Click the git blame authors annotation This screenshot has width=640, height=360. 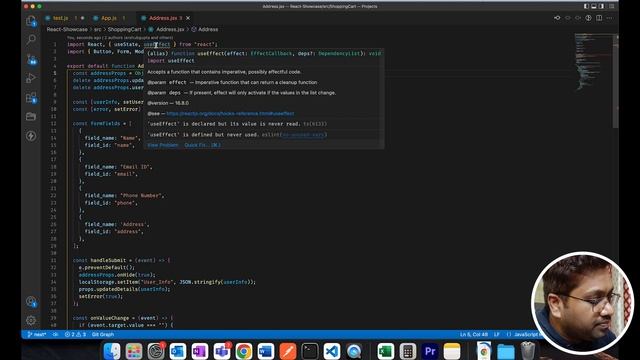click(120, 38)
